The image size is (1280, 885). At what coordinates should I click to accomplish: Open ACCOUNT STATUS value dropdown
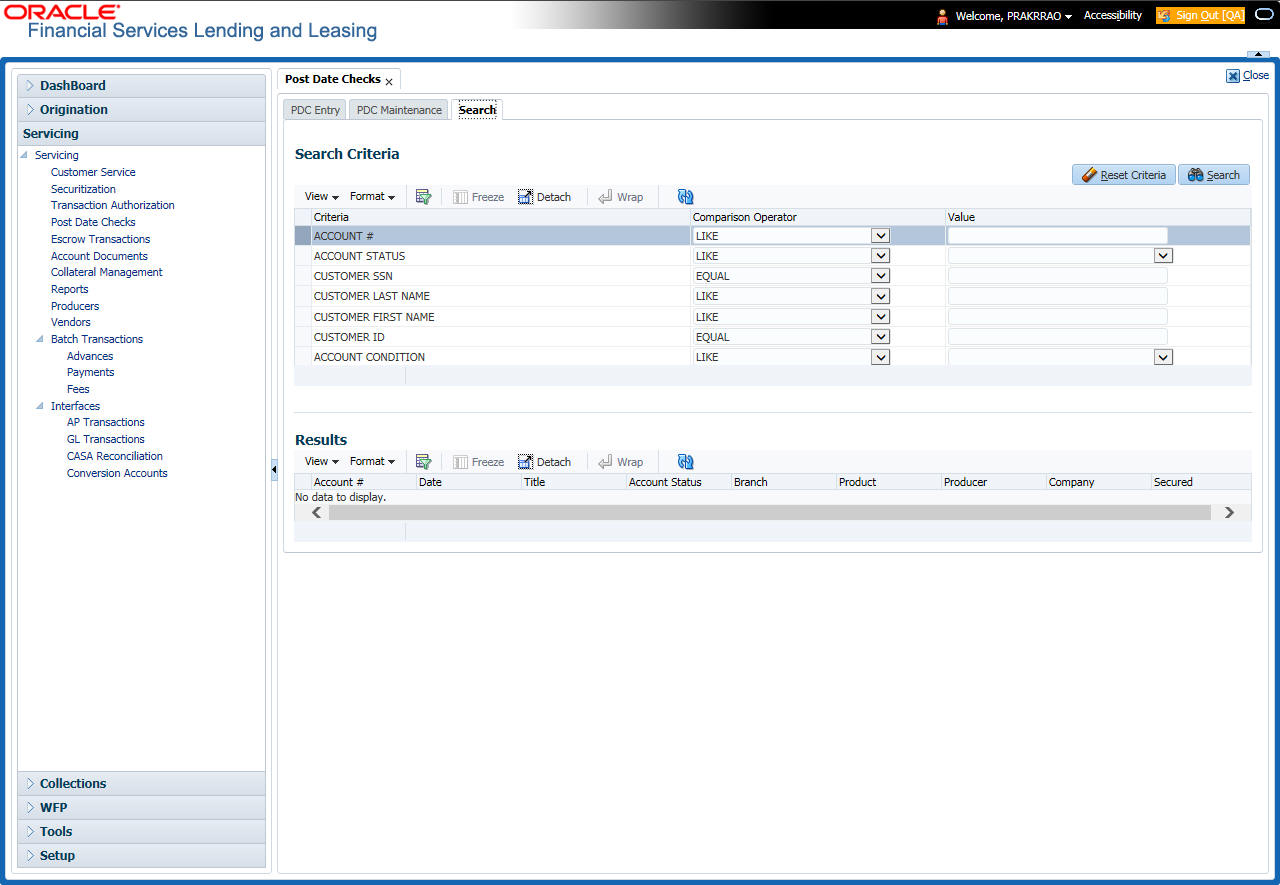pos(1163,256)
